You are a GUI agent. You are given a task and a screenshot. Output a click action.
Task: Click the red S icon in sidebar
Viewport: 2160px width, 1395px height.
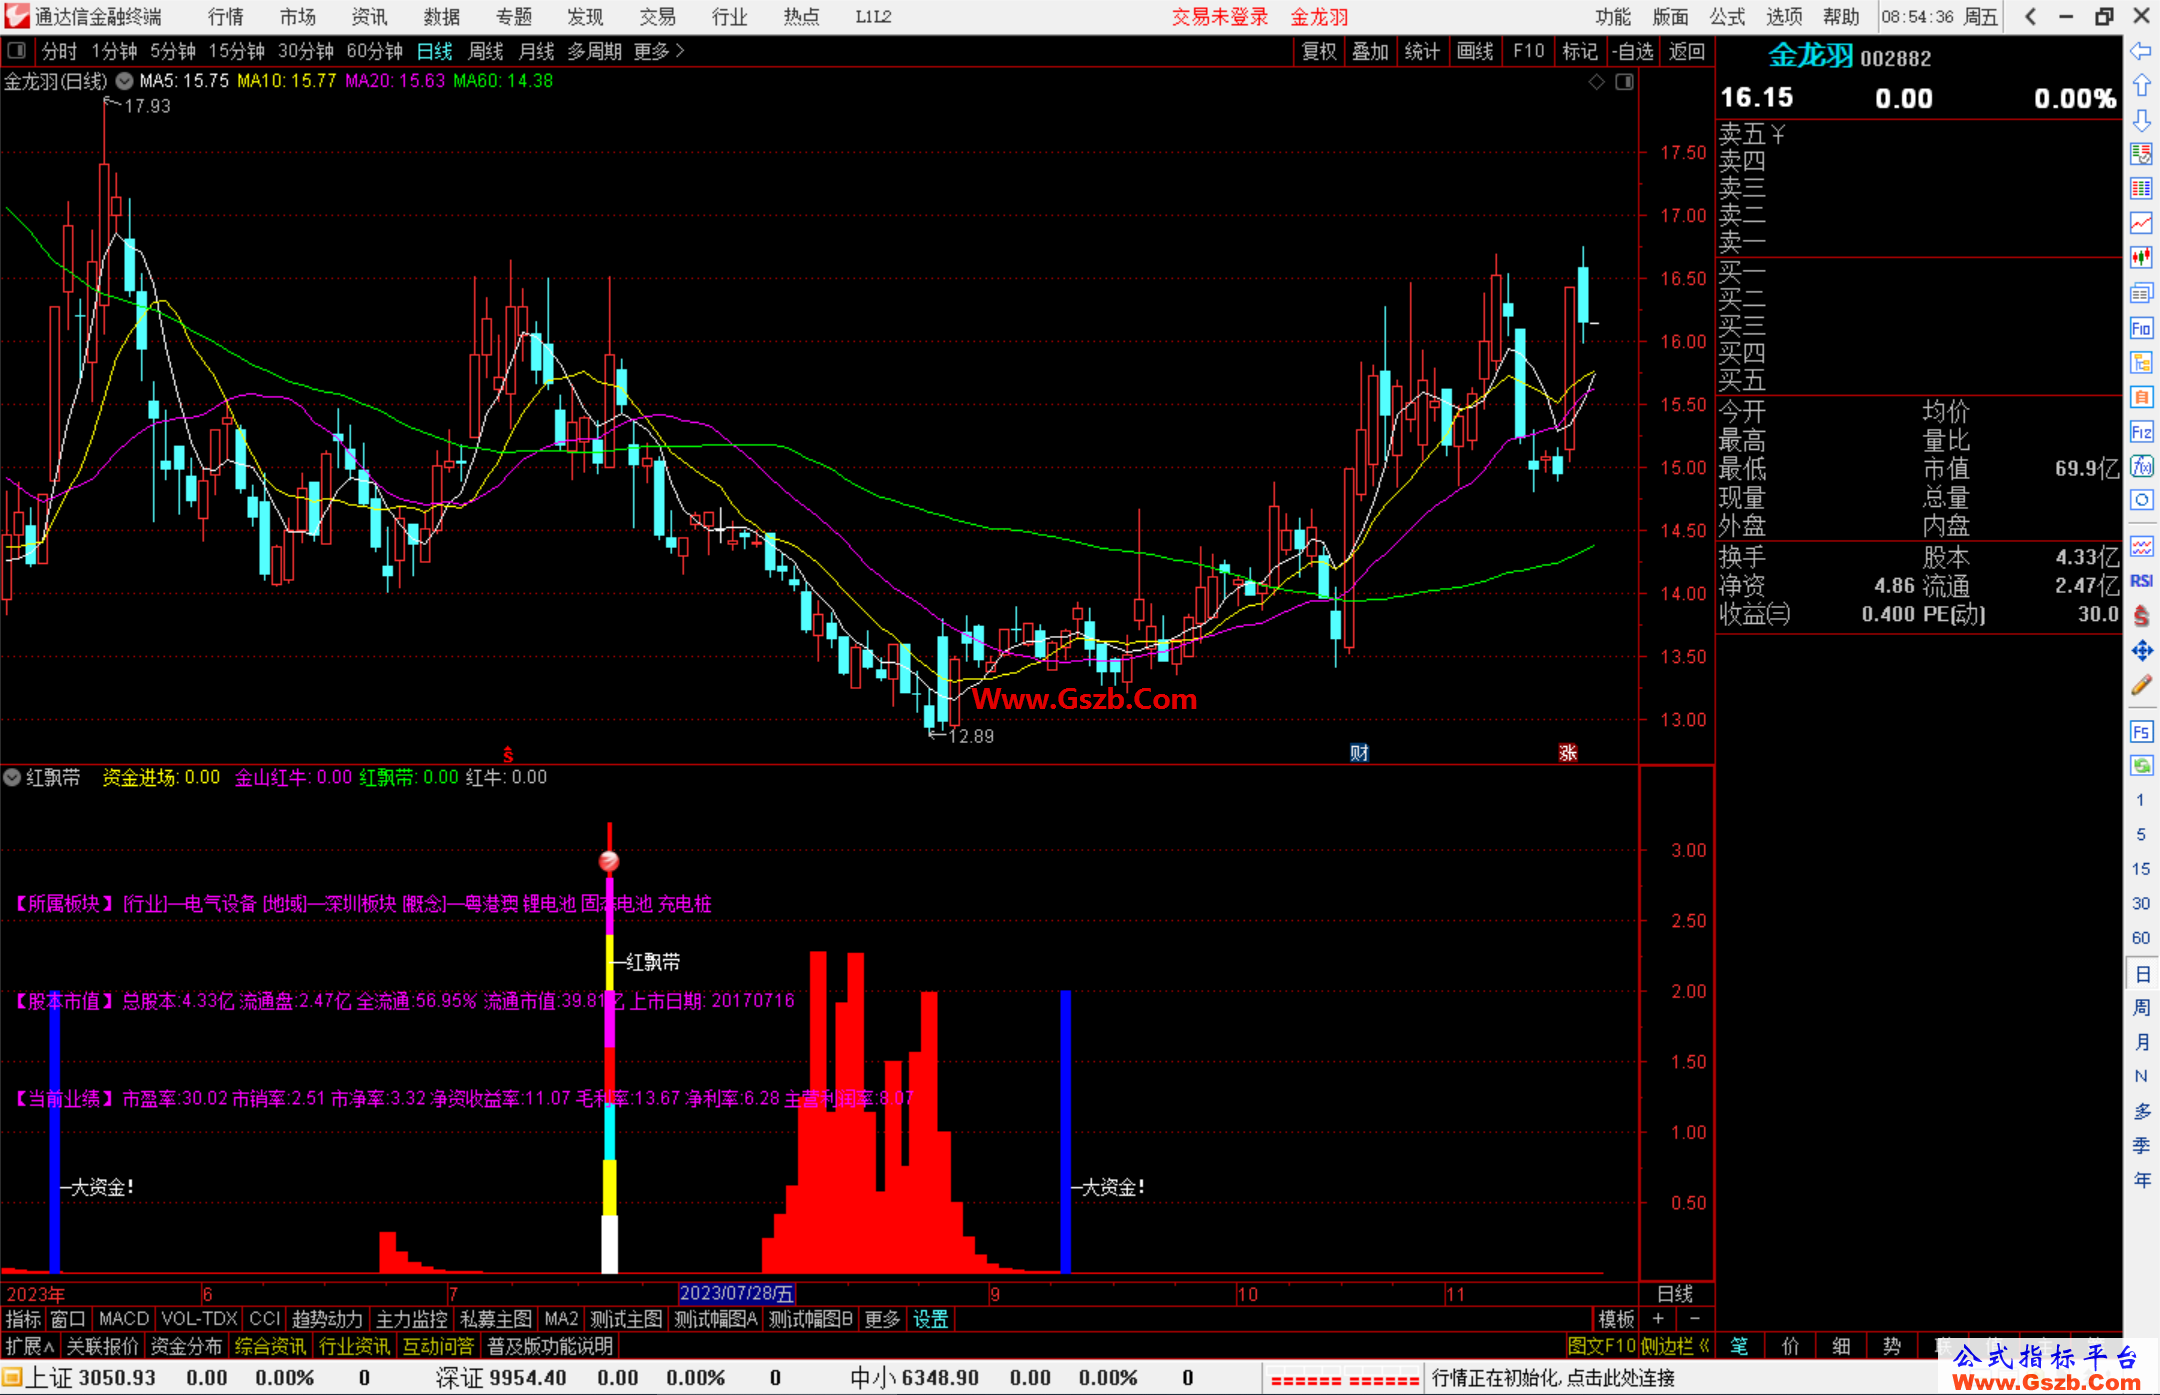click(x=2141, y=616)
